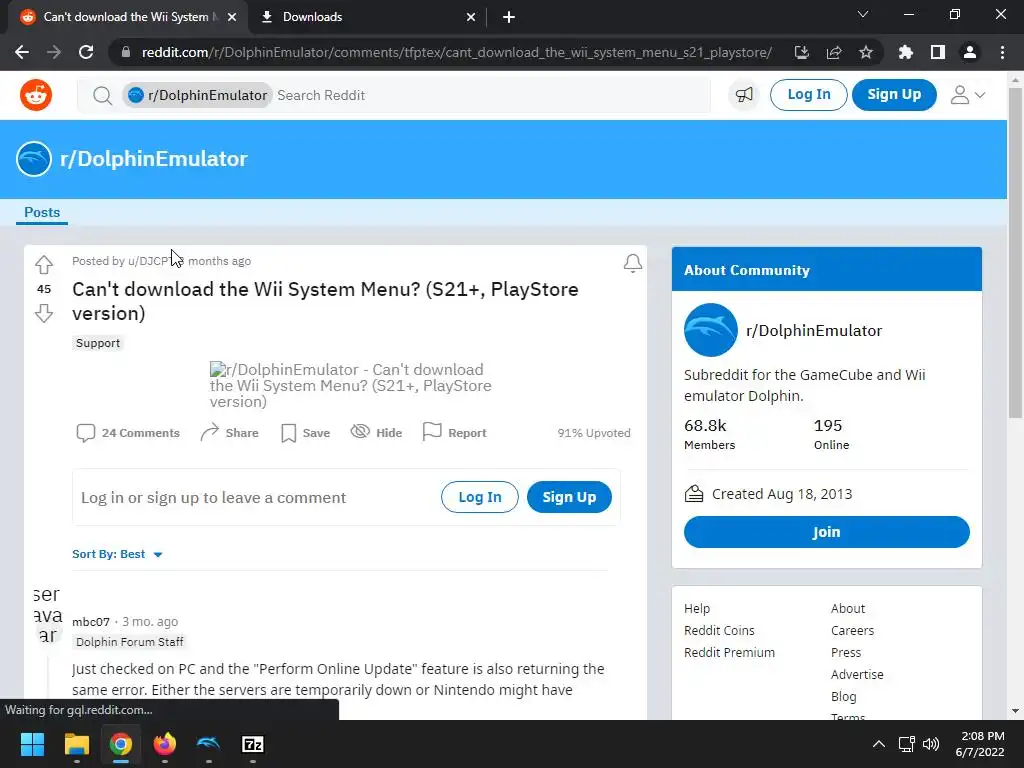The image size is (1024, 768).
Task: Open the About footer link
Action: (x=848, y=608)
